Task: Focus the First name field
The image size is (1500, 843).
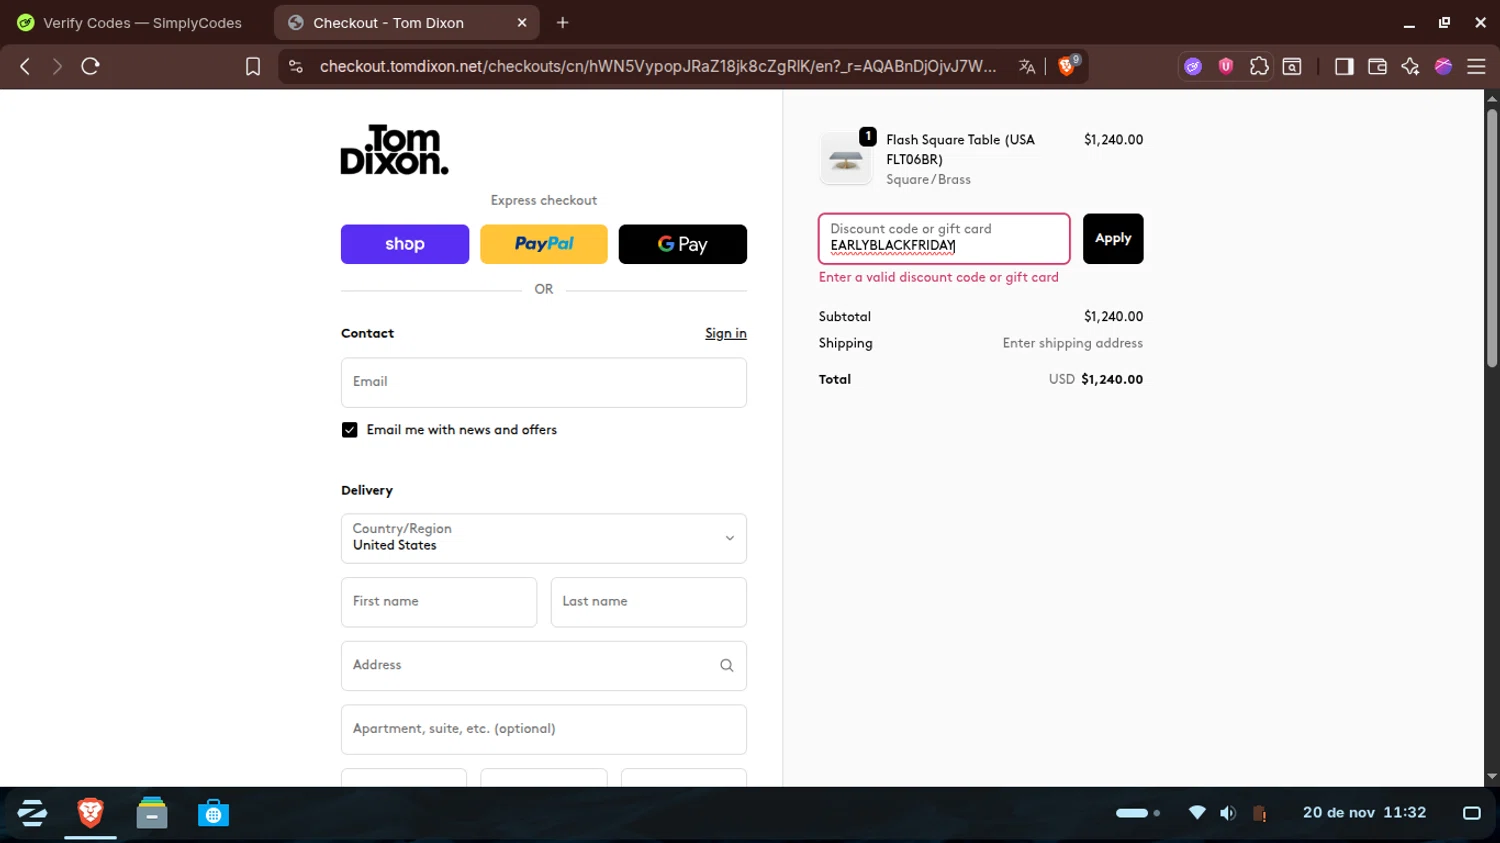Action: pos(439,602)
